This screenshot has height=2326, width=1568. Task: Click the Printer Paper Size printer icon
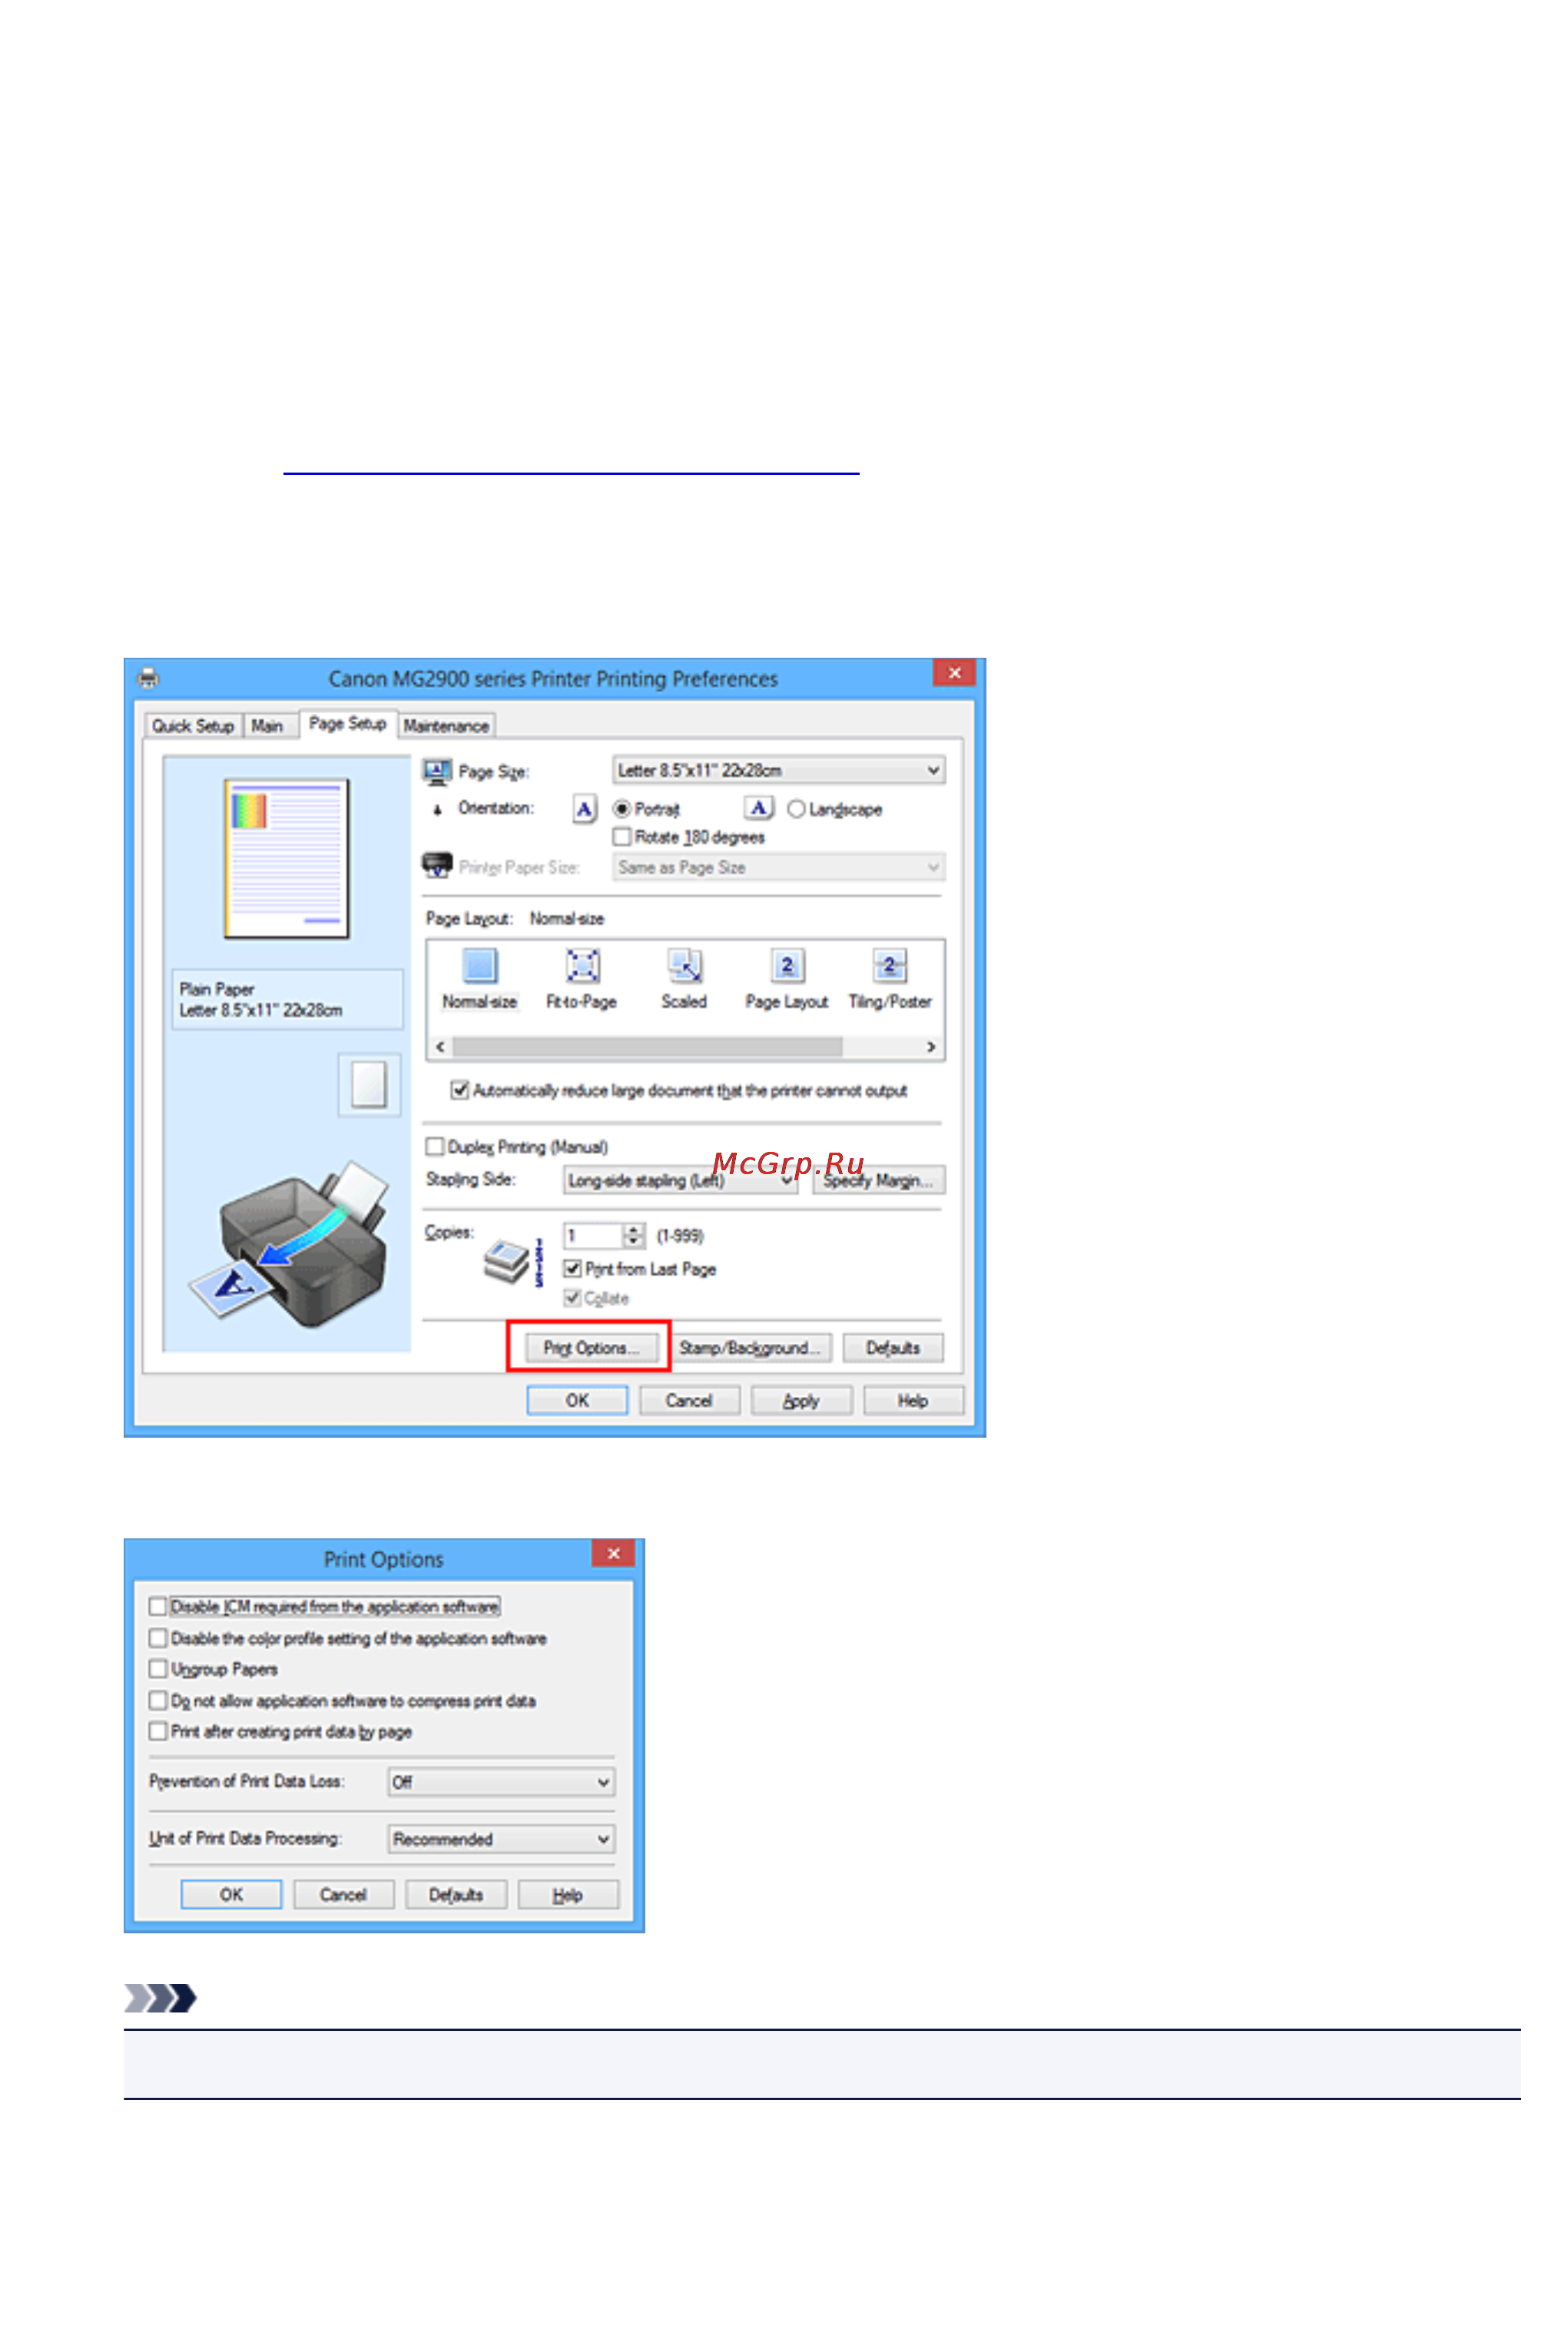point(437,865)
